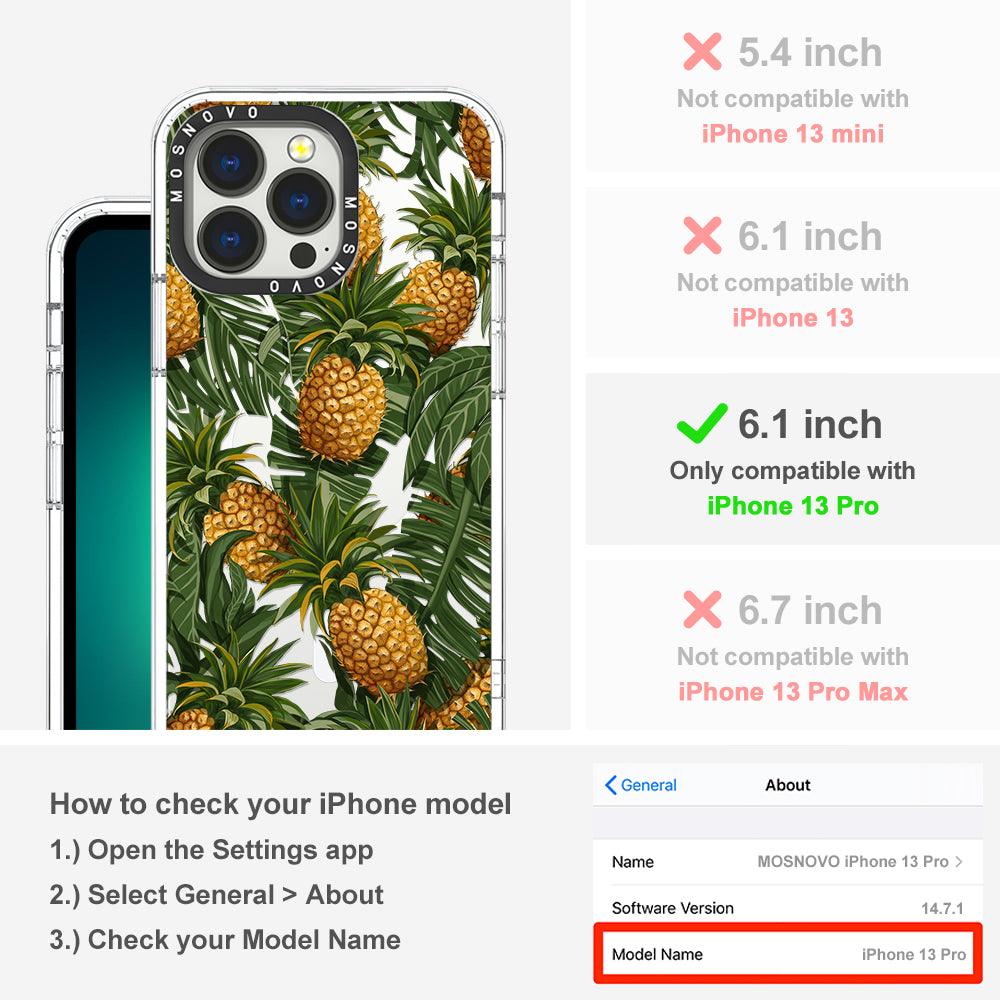Click the red iPhone 13 label
Image resolution: width=1000 pixels, height=1000 pixels.
793,318
